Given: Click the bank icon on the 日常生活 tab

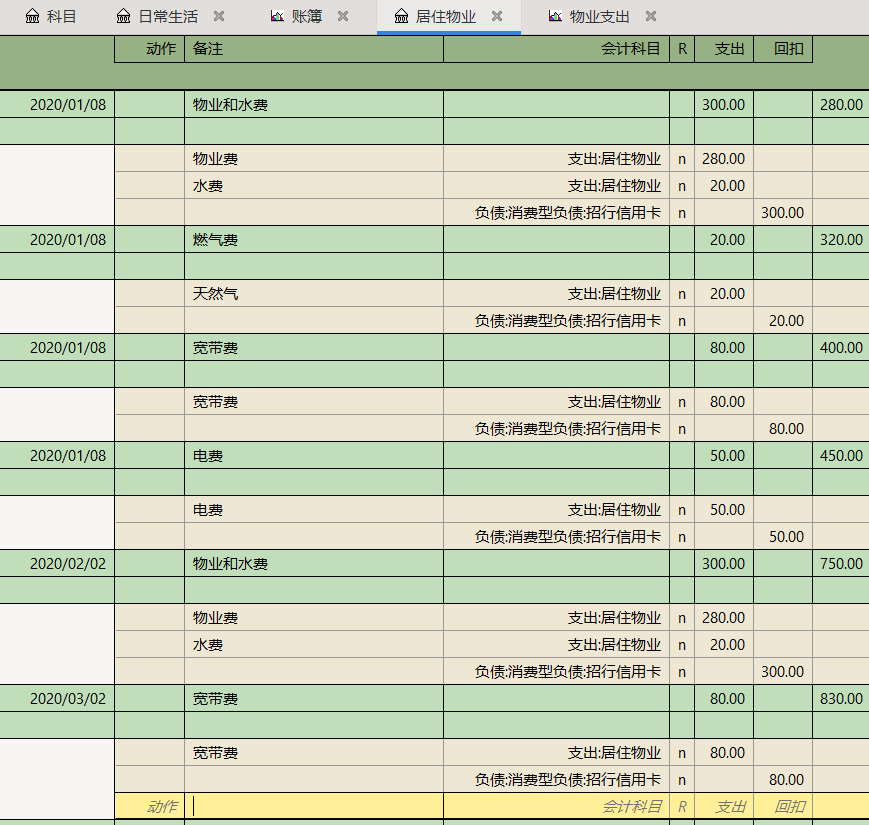Looking at the screenshot, I should 123,16.
